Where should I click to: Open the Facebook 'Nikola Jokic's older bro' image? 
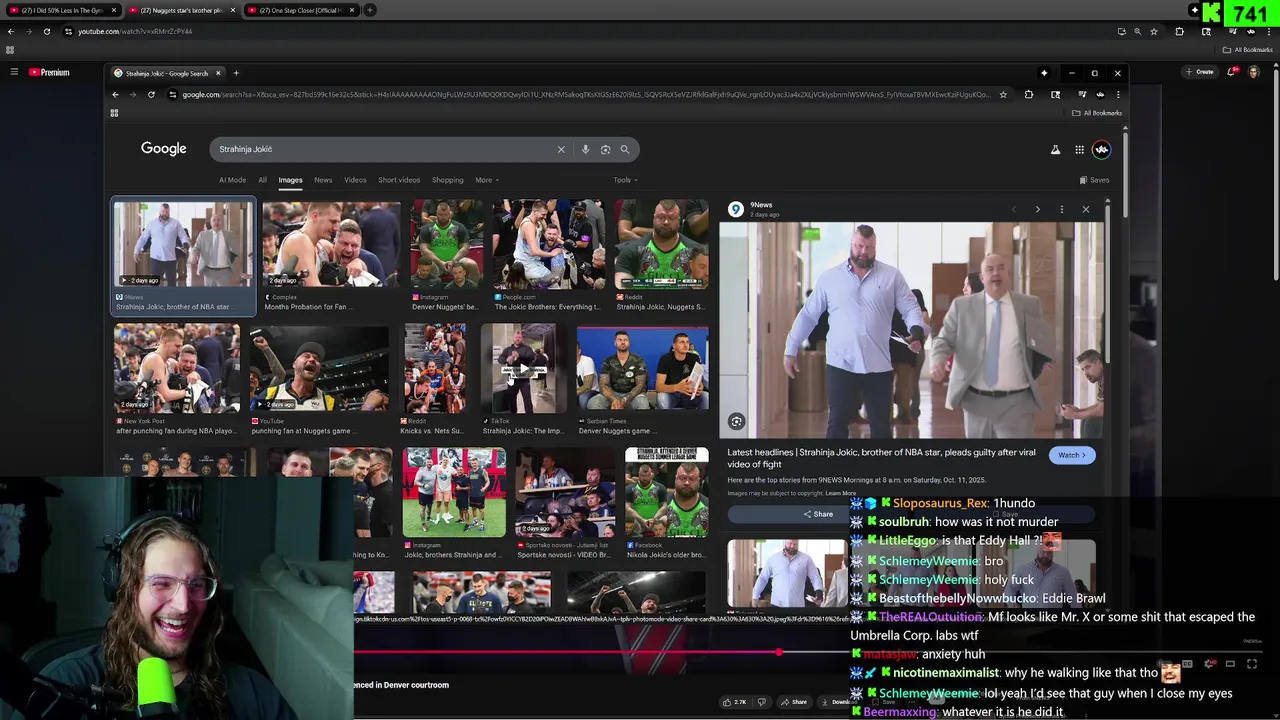pyautogui.click(x=666, y=503)
